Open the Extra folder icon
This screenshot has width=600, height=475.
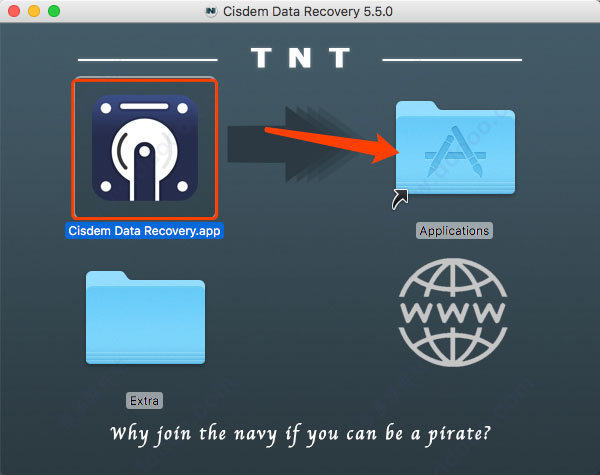click(145, 317)
